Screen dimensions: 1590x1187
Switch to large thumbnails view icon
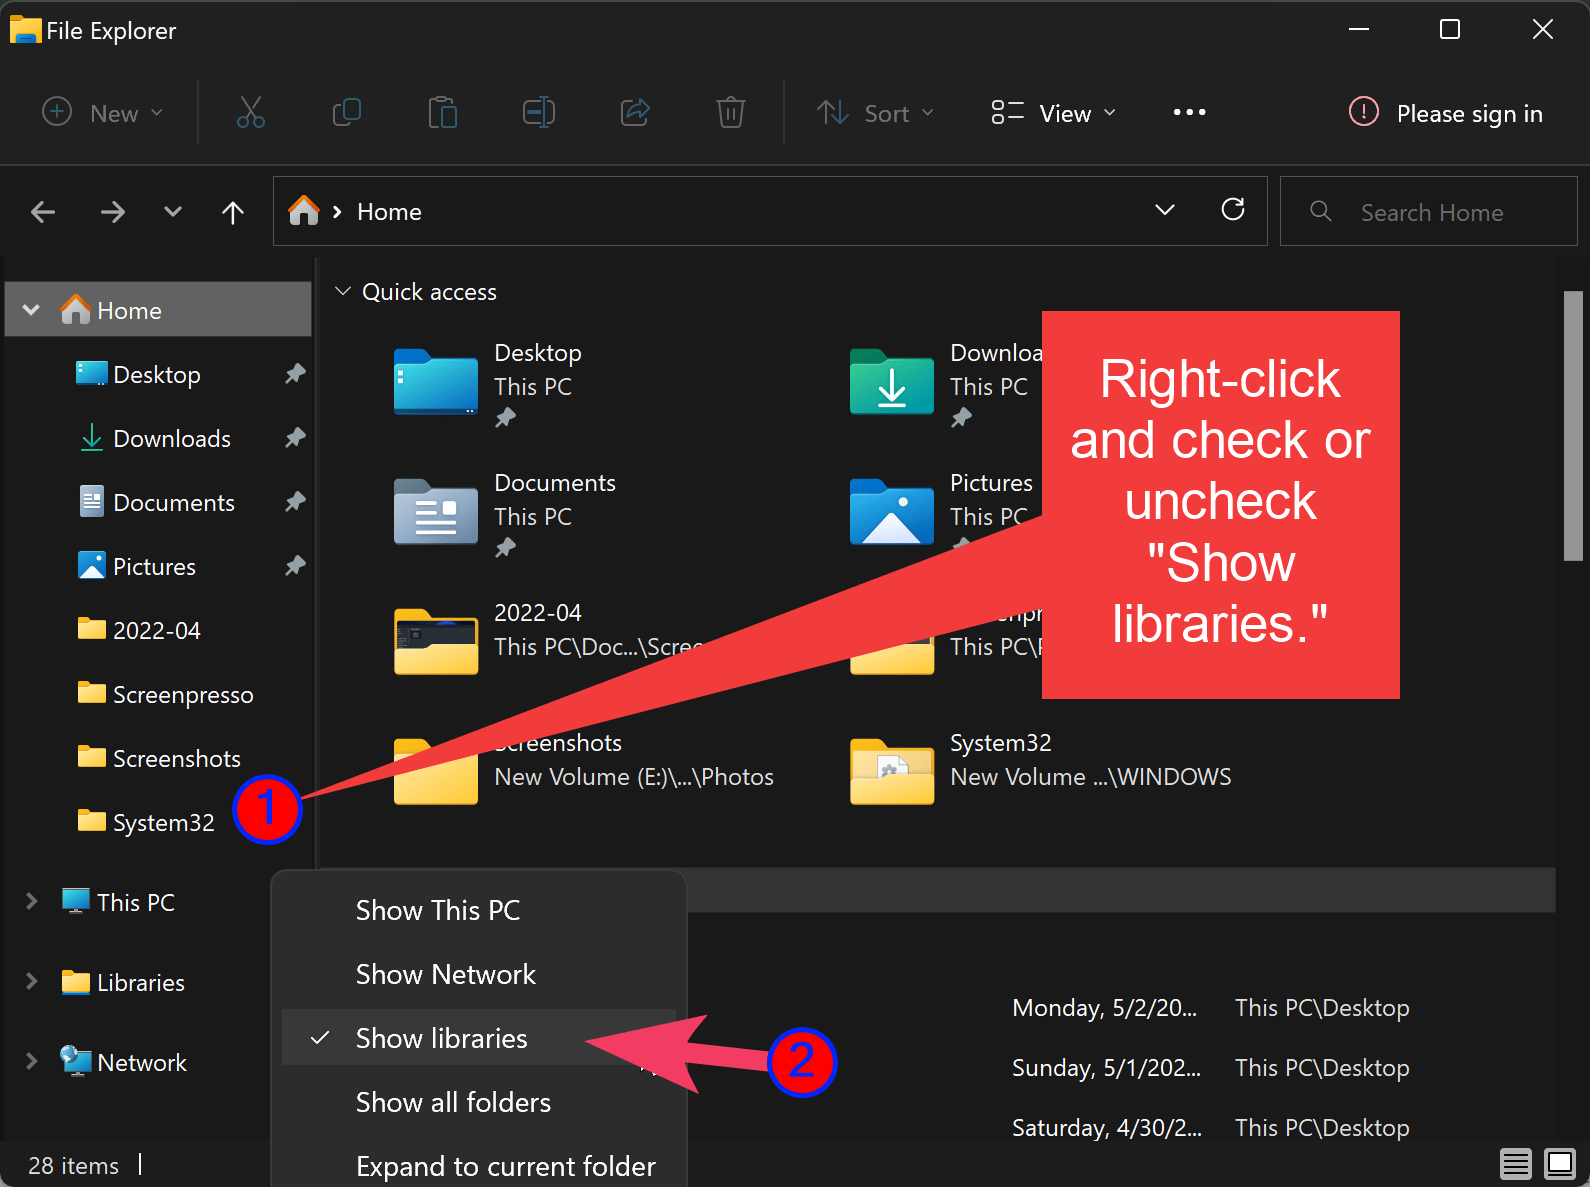(1560, 1164)
